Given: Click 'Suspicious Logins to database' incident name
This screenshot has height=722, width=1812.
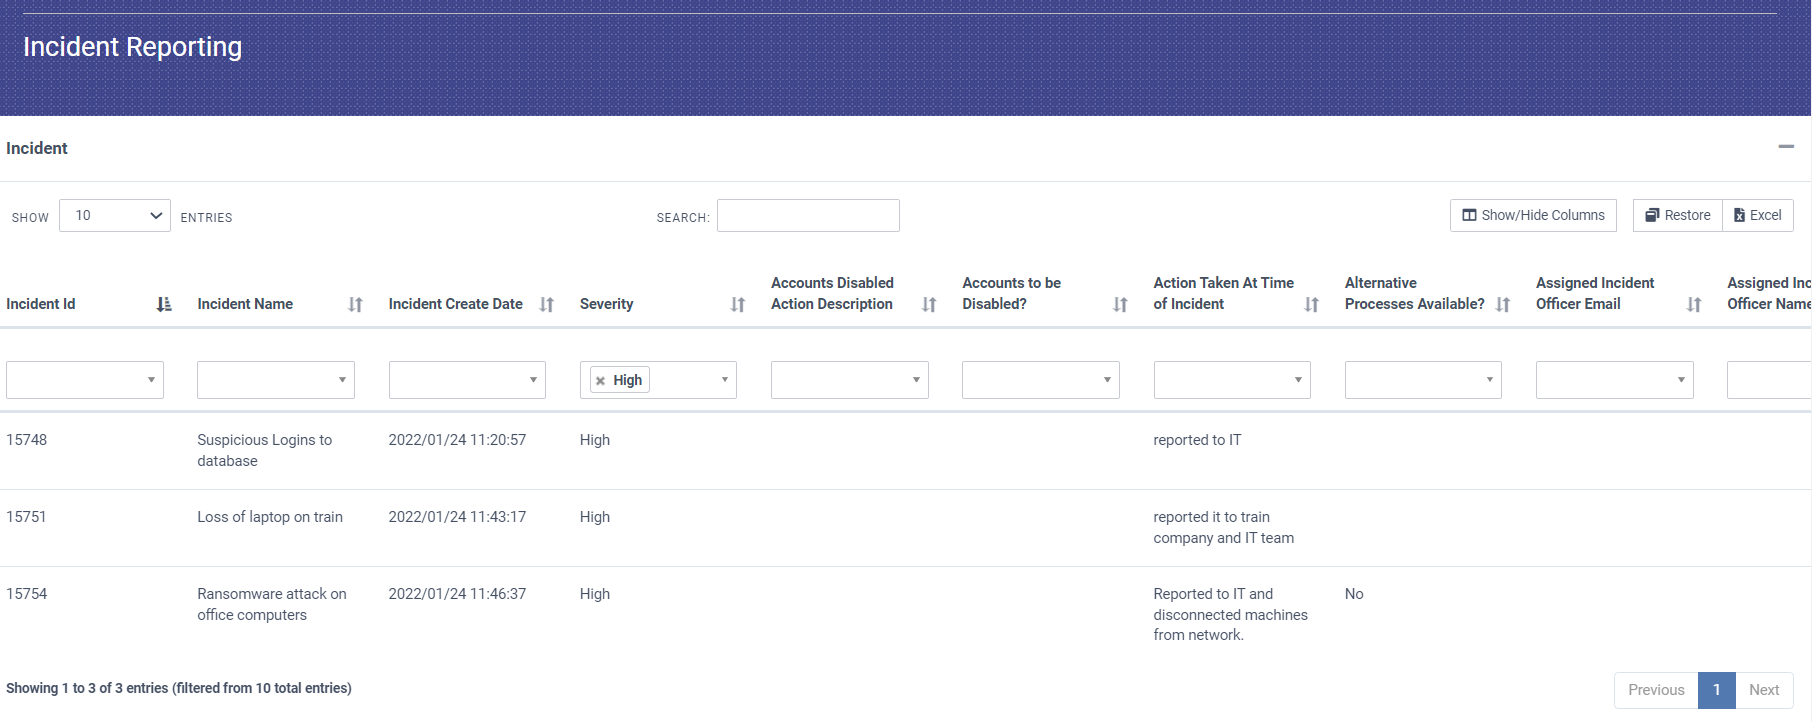Looking at the screenshot, I should [265, 450].
